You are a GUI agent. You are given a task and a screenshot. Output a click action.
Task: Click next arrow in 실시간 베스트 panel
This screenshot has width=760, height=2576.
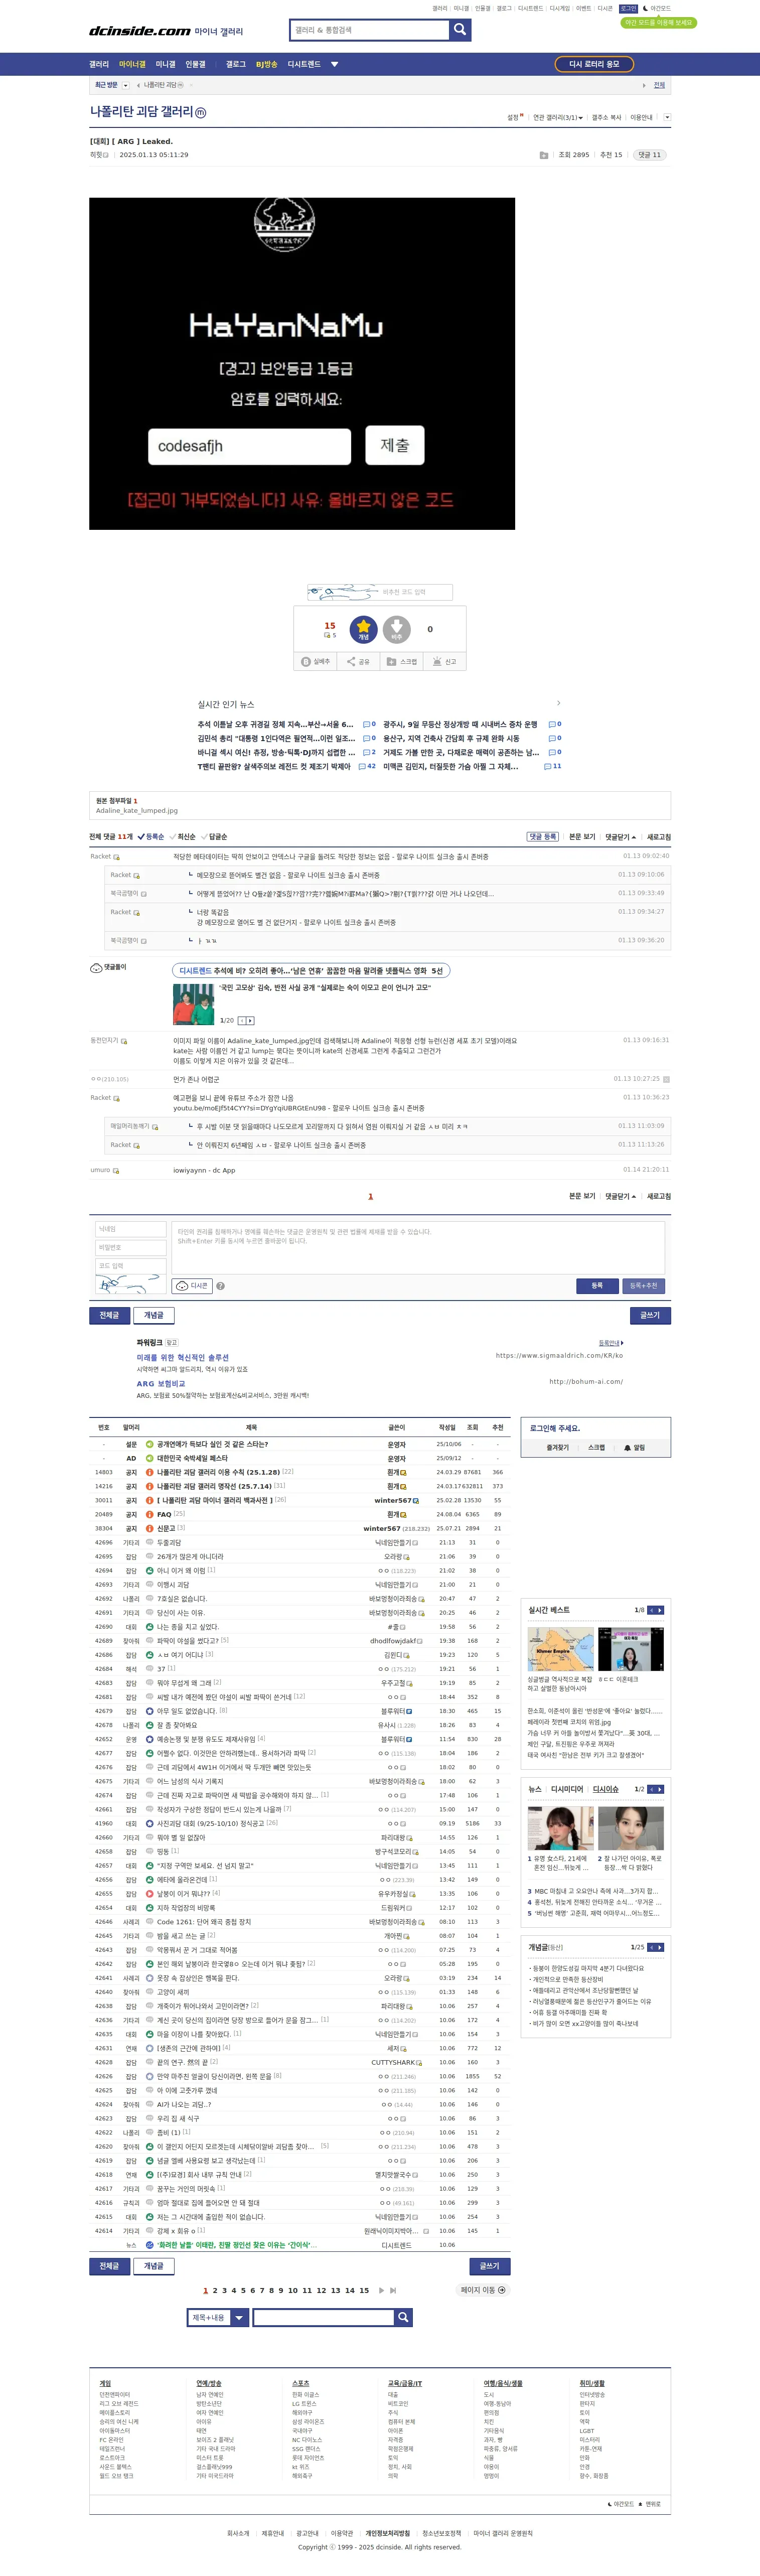pyautogui.click(x=660, y=1610)
